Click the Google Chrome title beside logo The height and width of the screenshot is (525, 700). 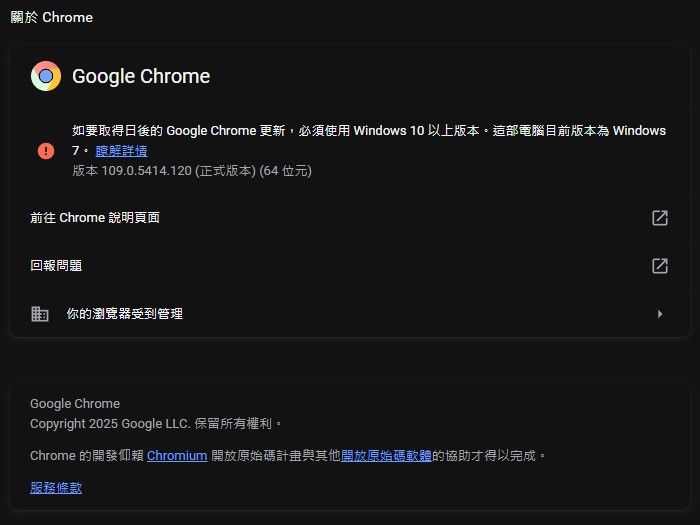(141, 77)
